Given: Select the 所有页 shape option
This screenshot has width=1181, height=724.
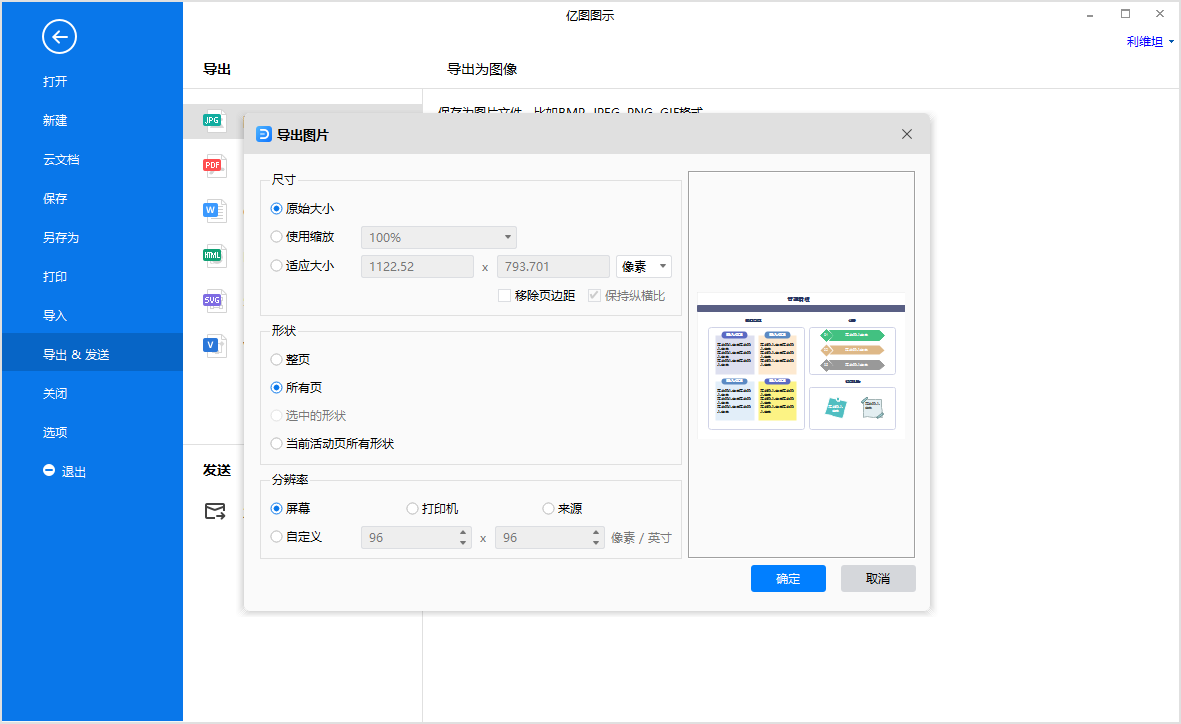Looking at the screenshot, I should coord(276,387).
